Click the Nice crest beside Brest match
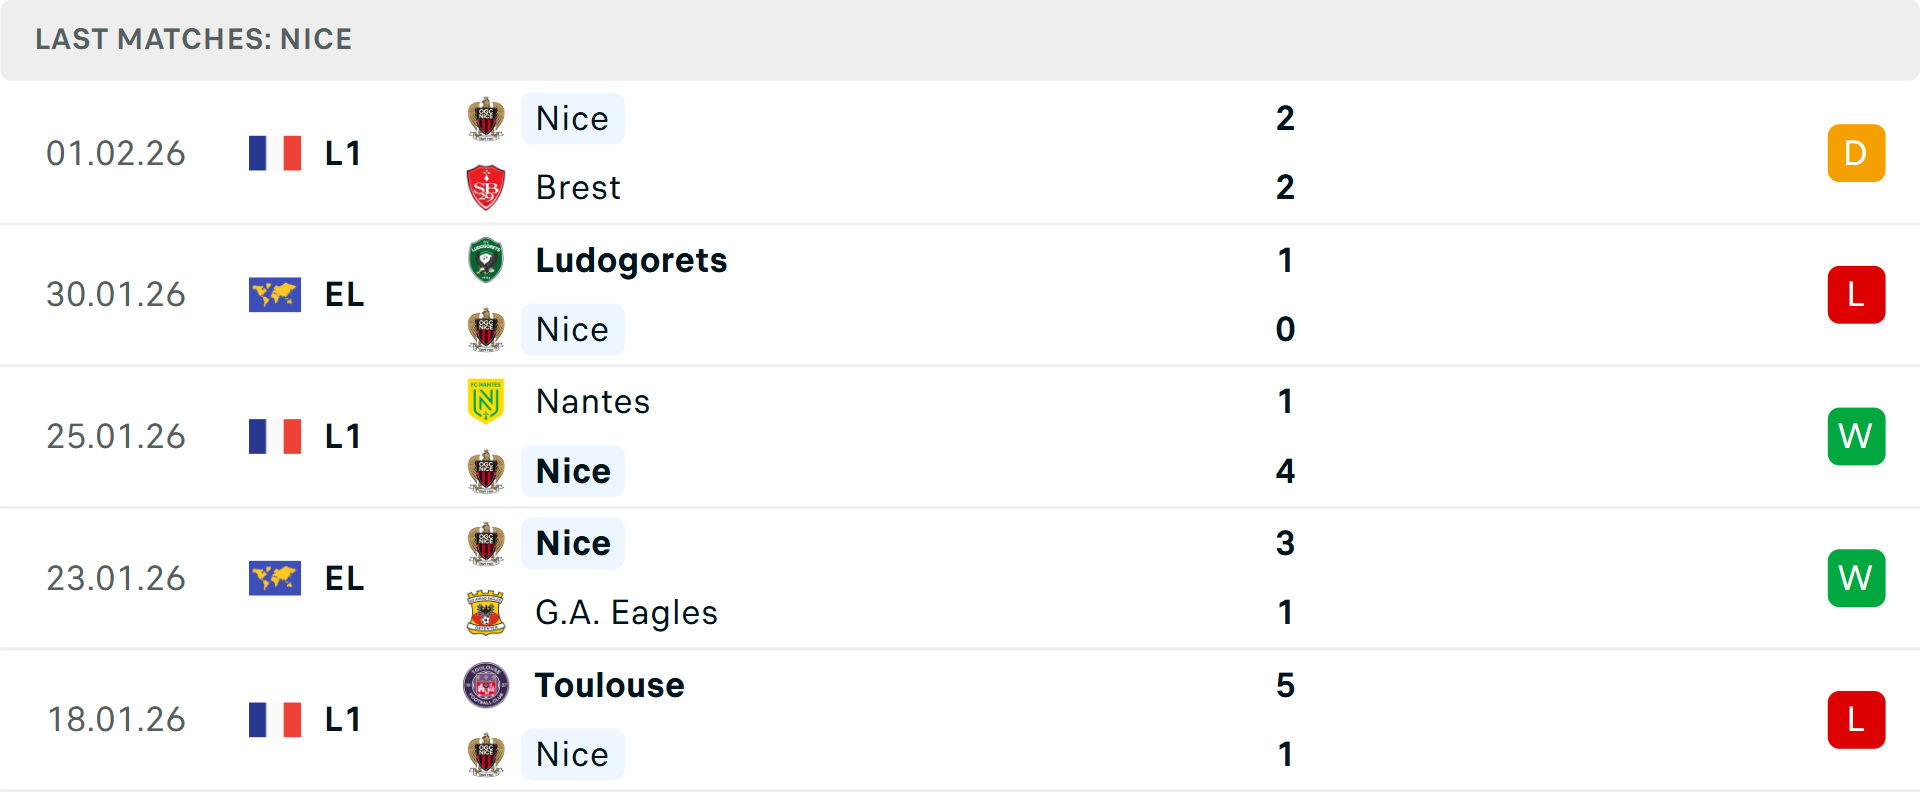Screen dimensions: 1920x792 pos(486,119)
